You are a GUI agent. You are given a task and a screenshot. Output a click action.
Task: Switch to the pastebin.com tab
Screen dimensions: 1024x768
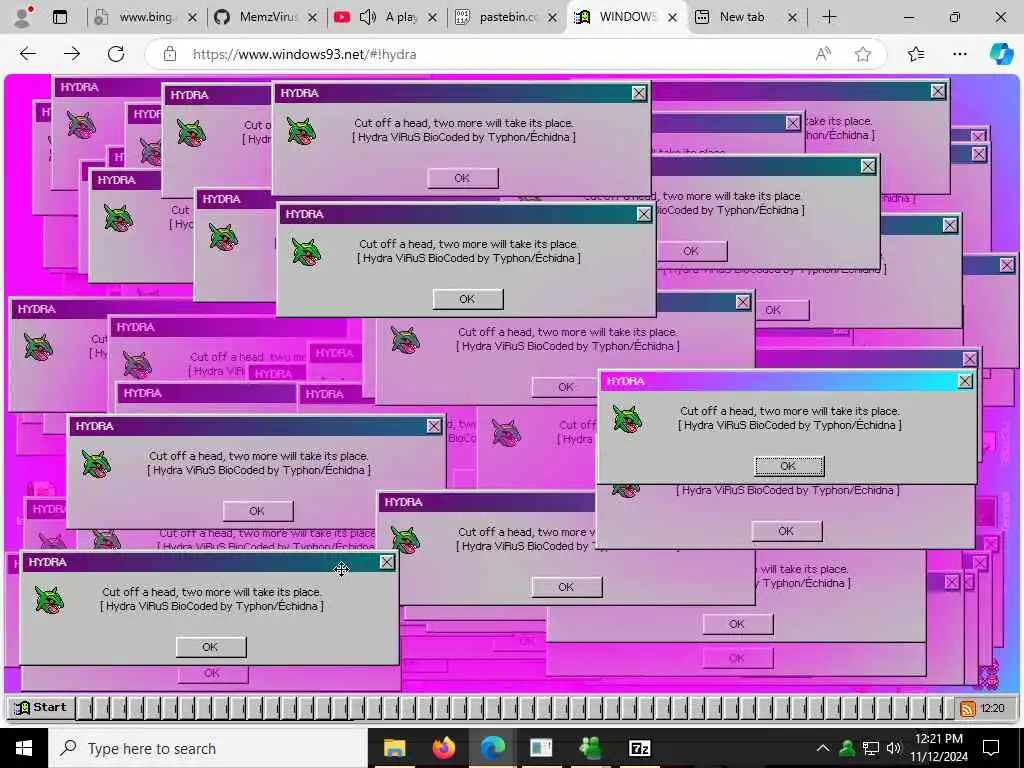click(x=506, y=17)
